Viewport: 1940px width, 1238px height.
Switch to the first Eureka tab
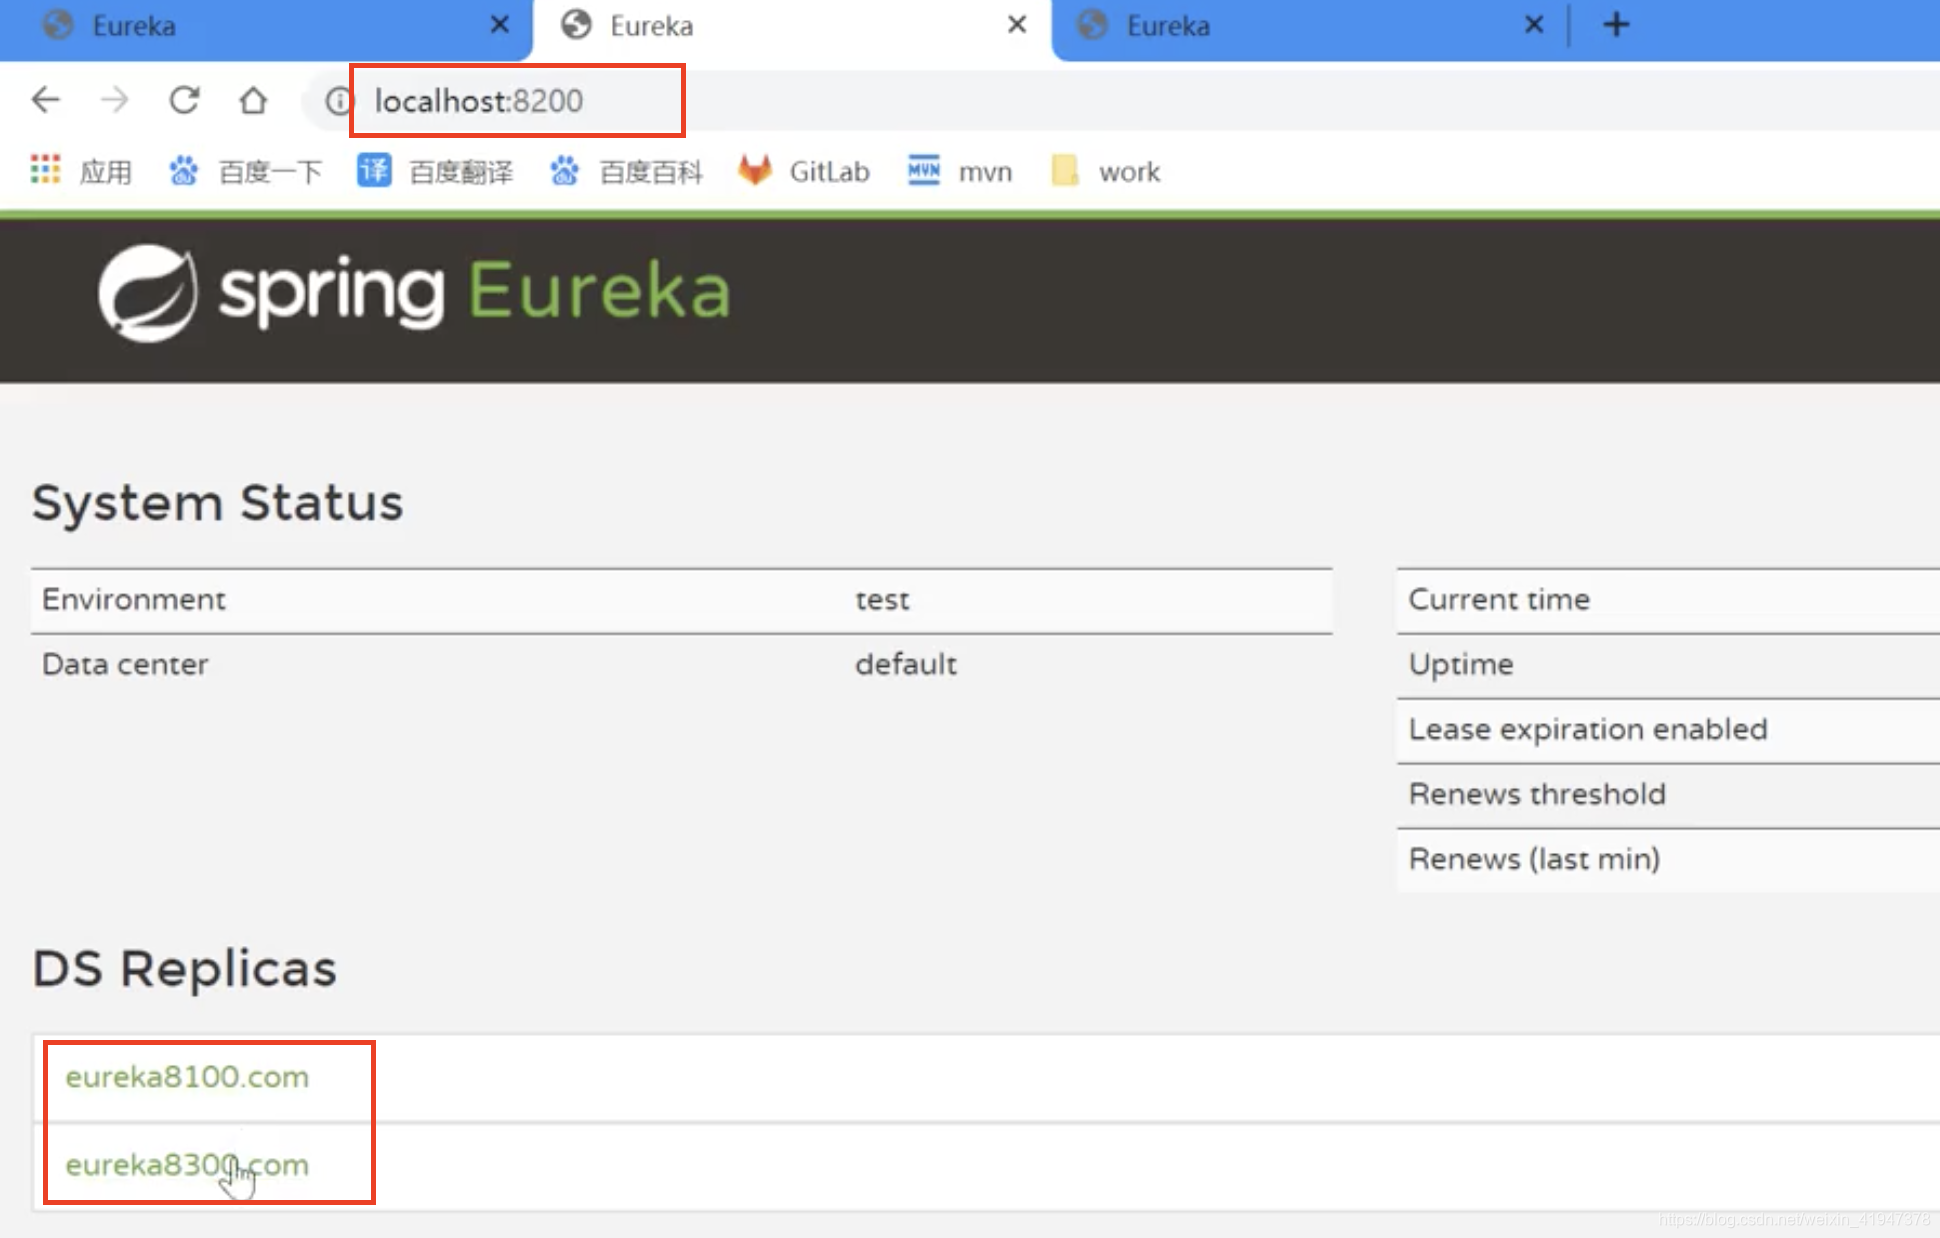pos(265,26)
